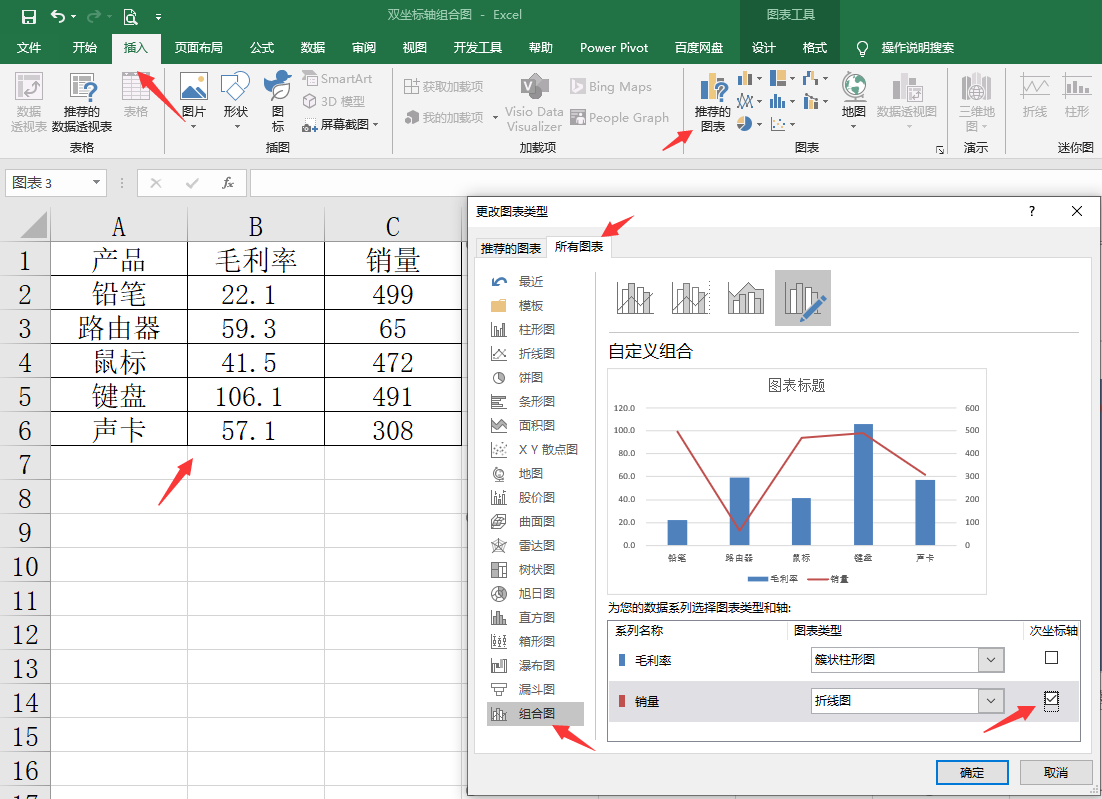Click the Icons (图标) insert button
Screen dimensions: 1102x799
pos(278,101)
